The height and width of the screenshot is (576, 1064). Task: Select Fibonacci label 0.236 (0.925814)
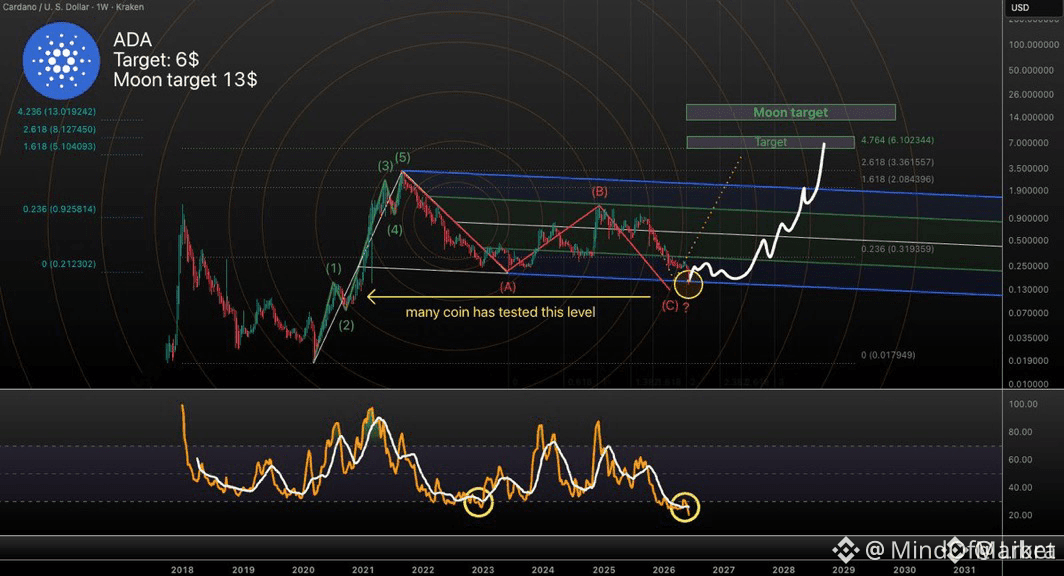coord(59,209)
